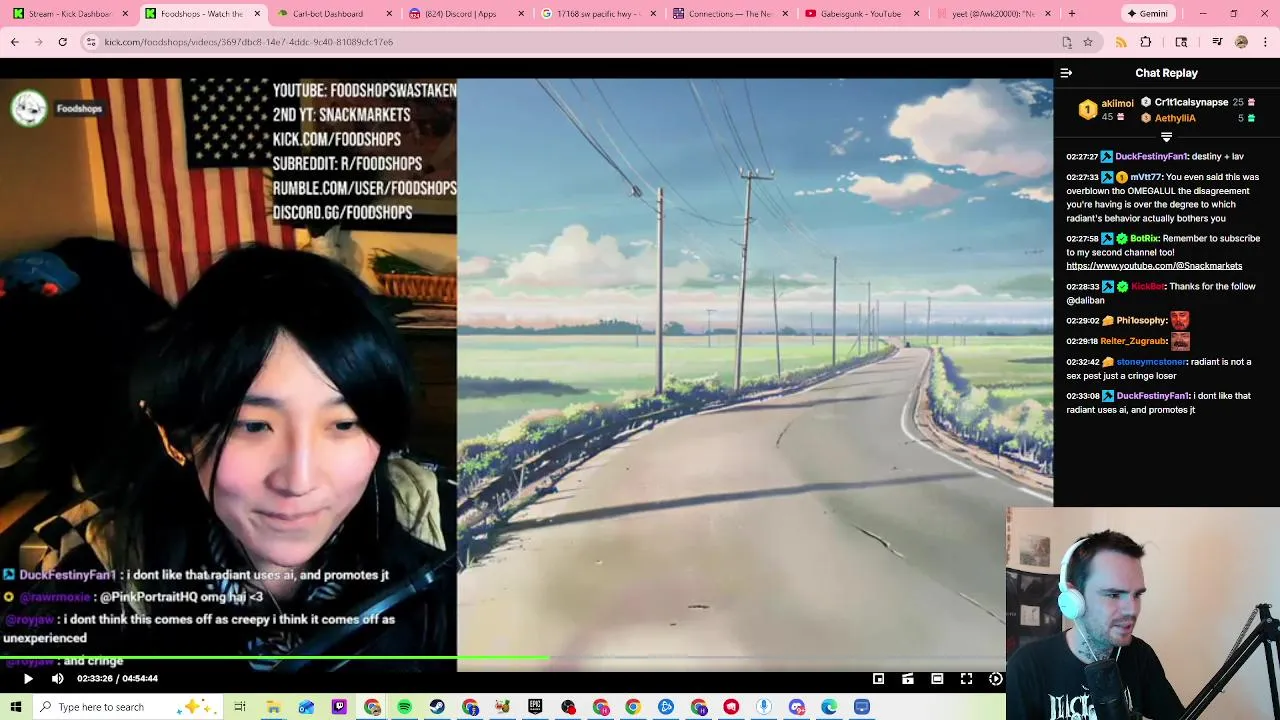Open media controls icon in toolbar
The height and width of the screenshot is (720, 1280).
[x=1217, y=42]
